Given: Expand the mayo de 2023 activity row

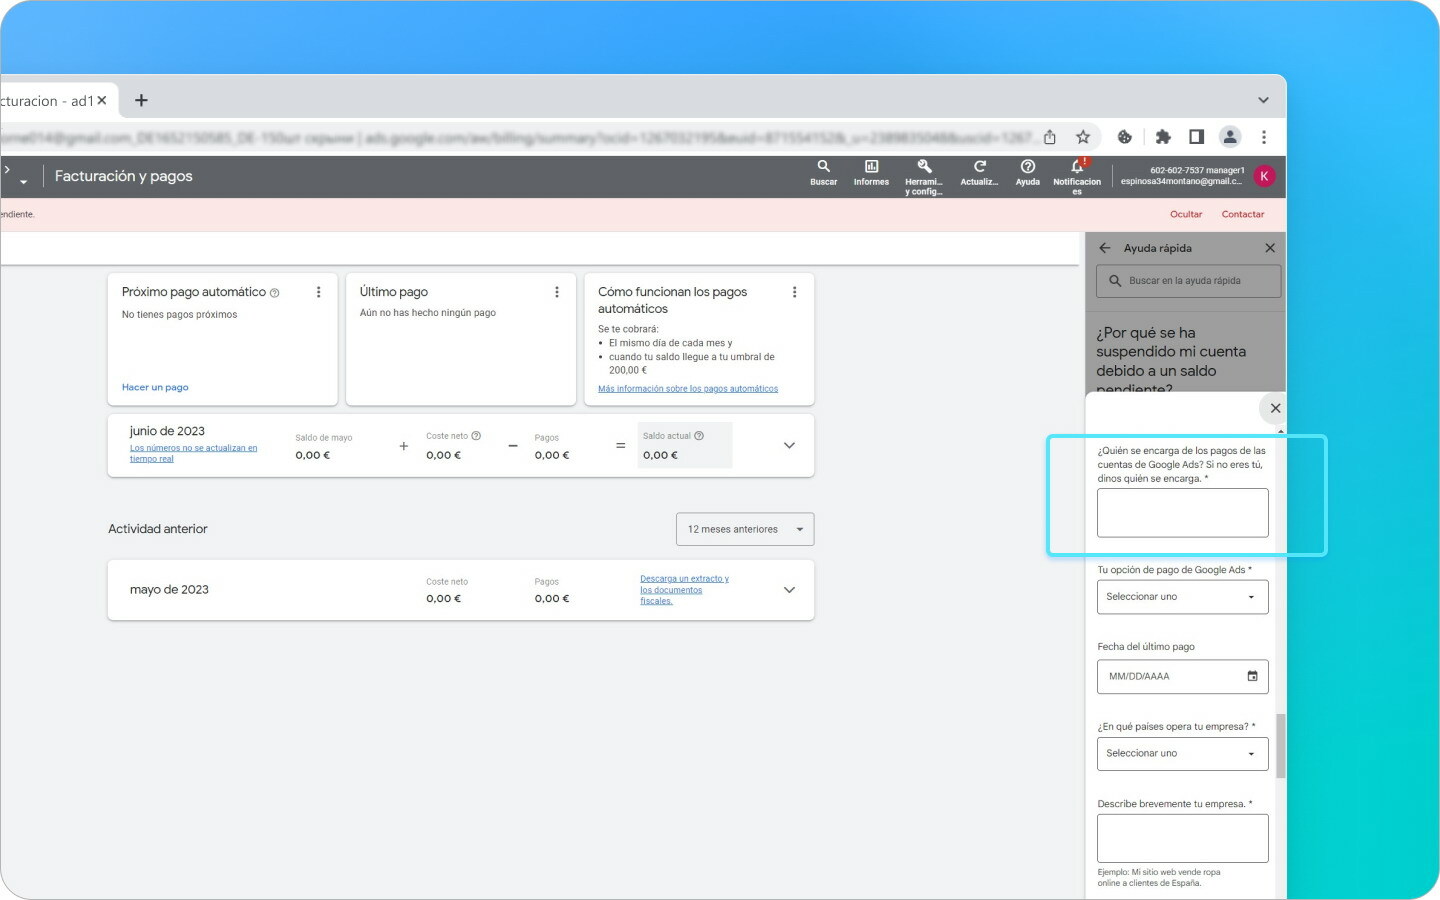Looking at the screenshot, I should pos(789,590).
